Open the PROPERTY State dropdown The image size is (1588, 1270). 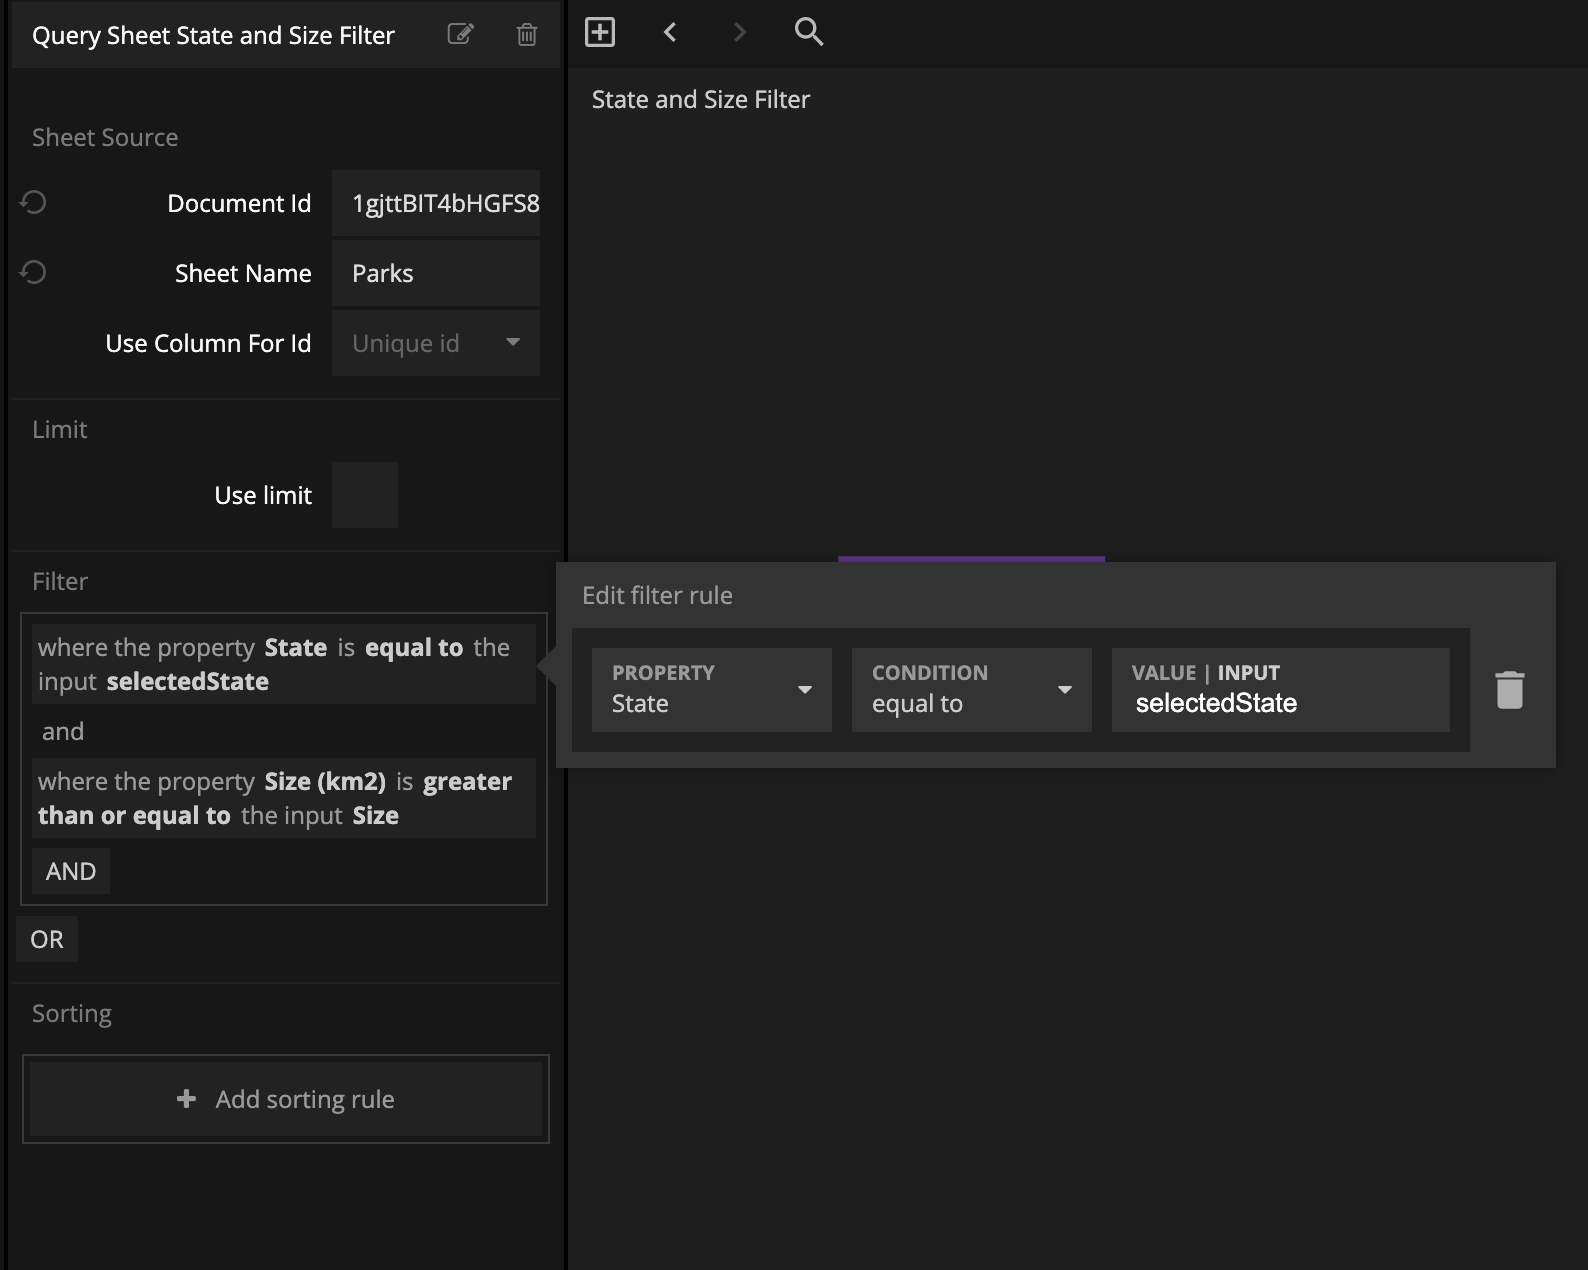pos(712,690)
